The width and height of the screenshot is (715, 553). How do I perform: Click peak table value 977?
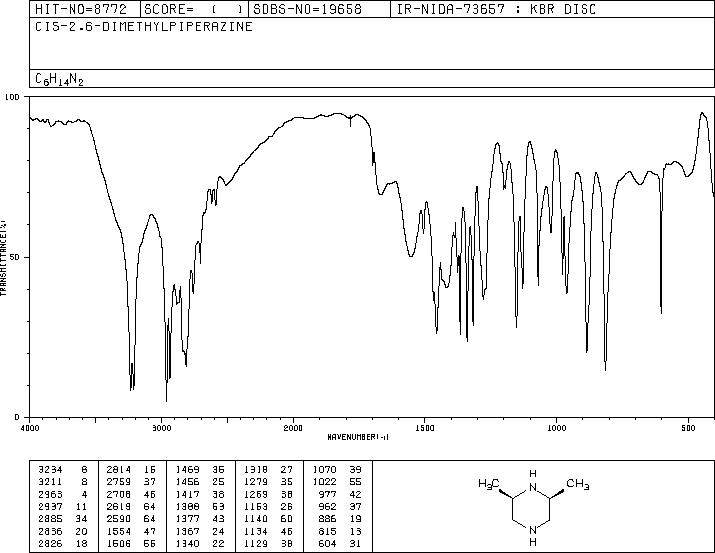[328, 494]
